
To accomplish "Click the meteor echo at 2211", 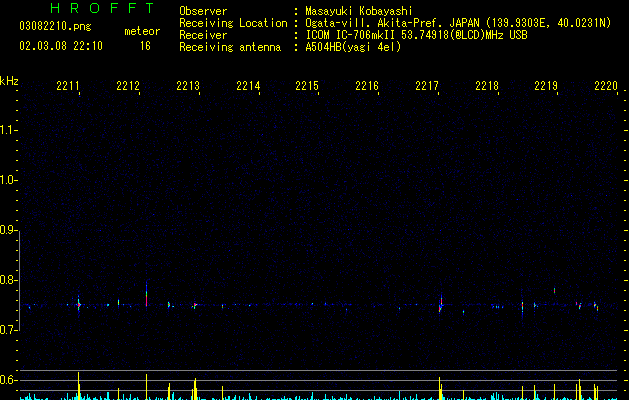I will [79, 304].
